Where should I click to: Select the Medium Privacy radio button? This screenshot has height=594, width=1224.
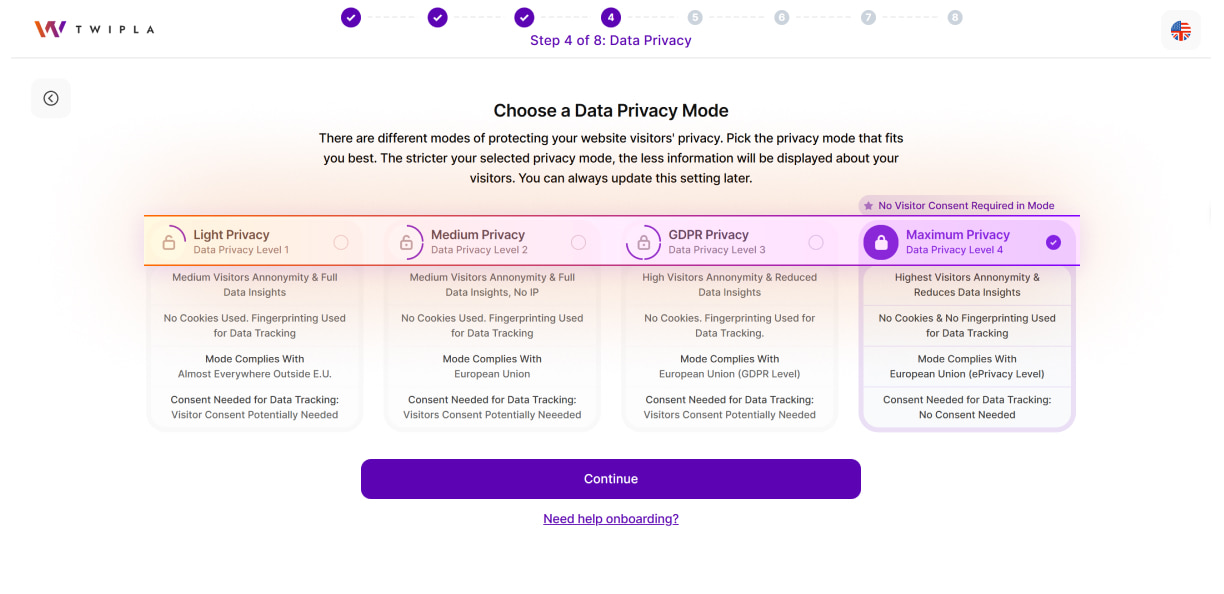578,241
